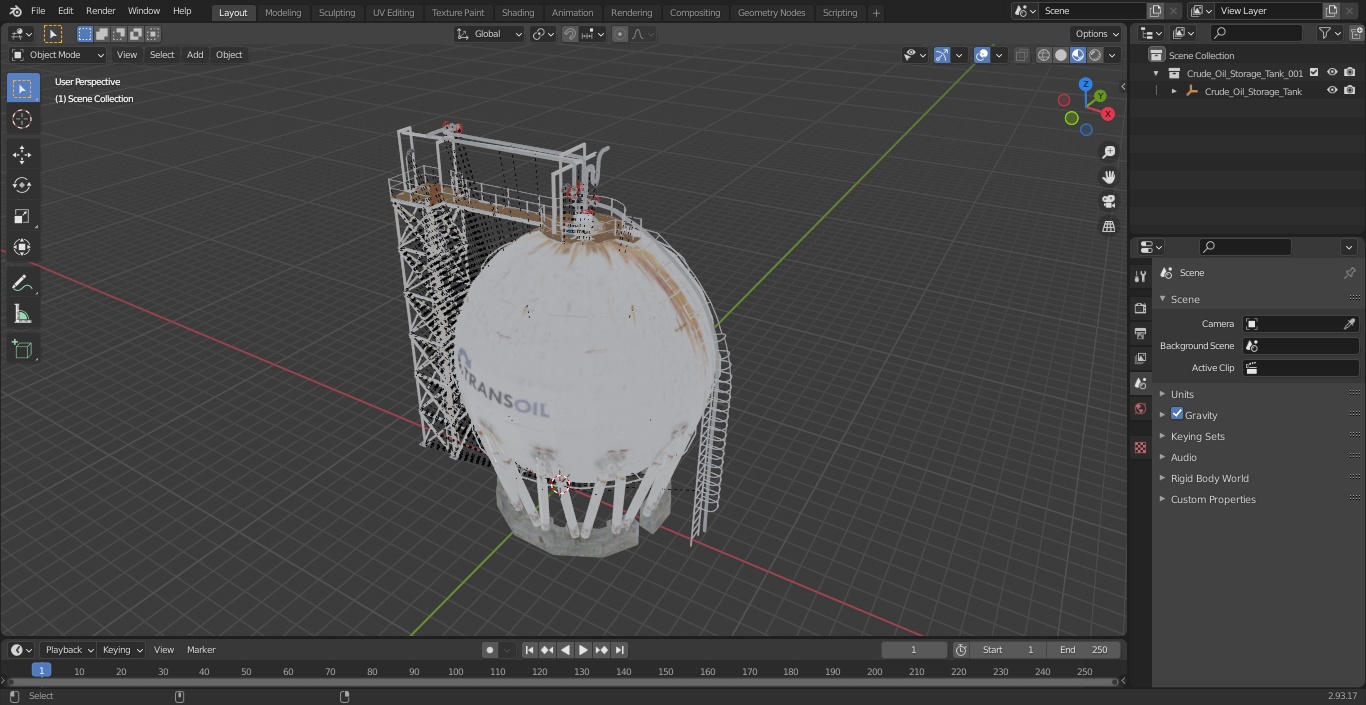
Task: Open the viewport Add menu
Action: (195, 55)
